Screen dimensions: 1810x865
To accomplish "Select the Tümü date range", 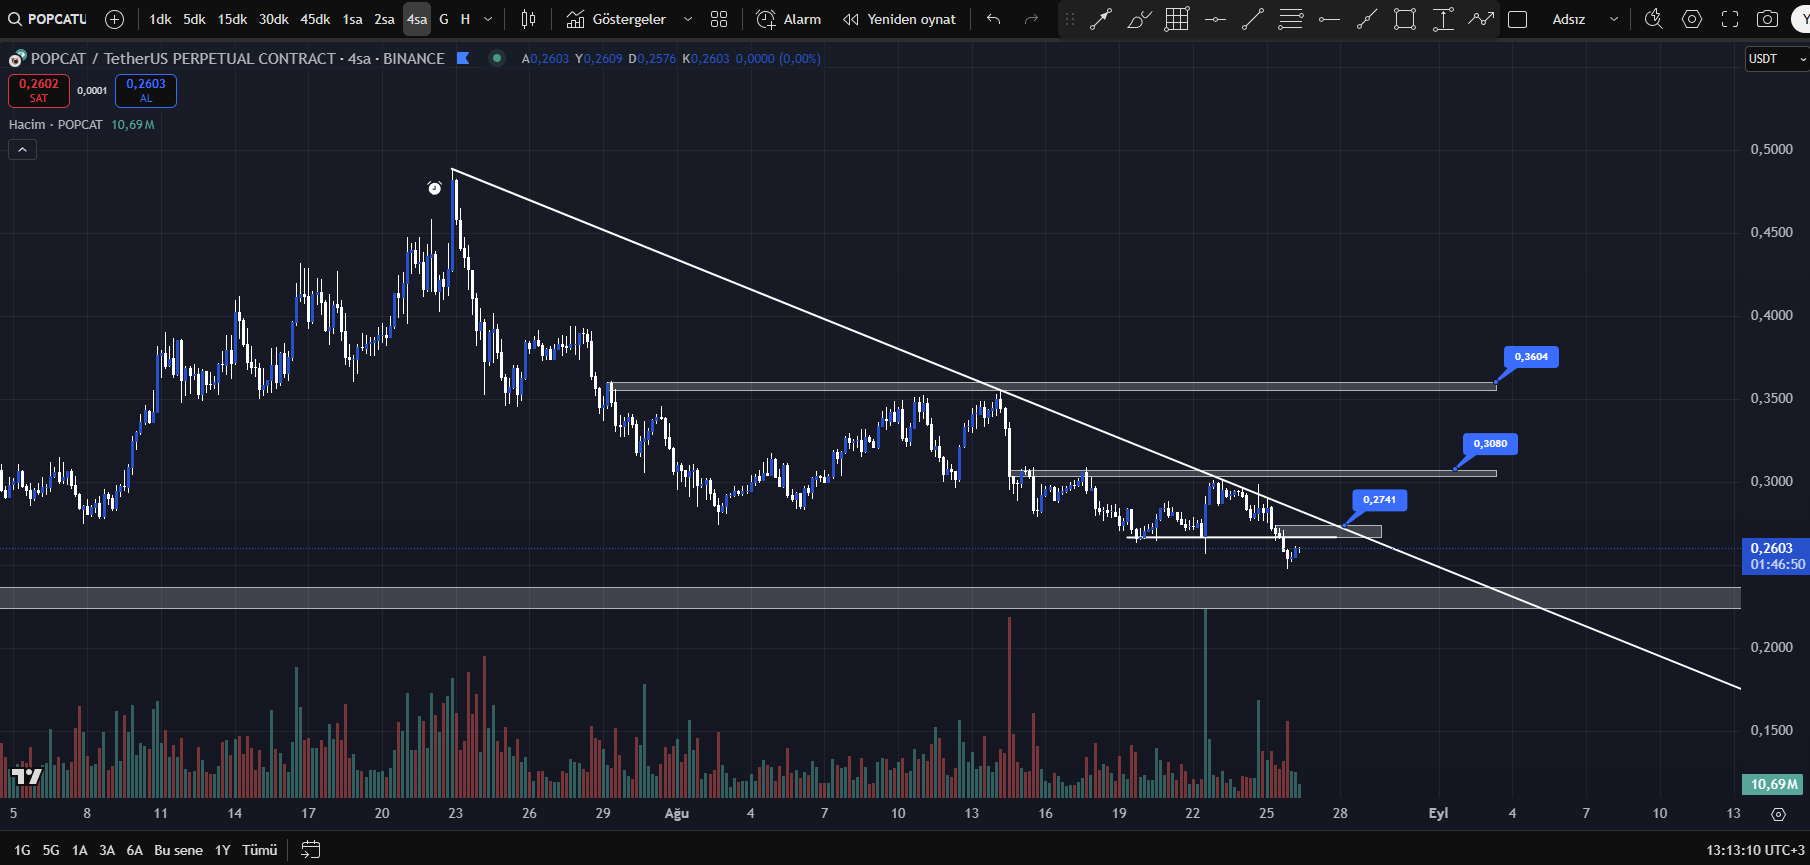I will coord(259,850).
